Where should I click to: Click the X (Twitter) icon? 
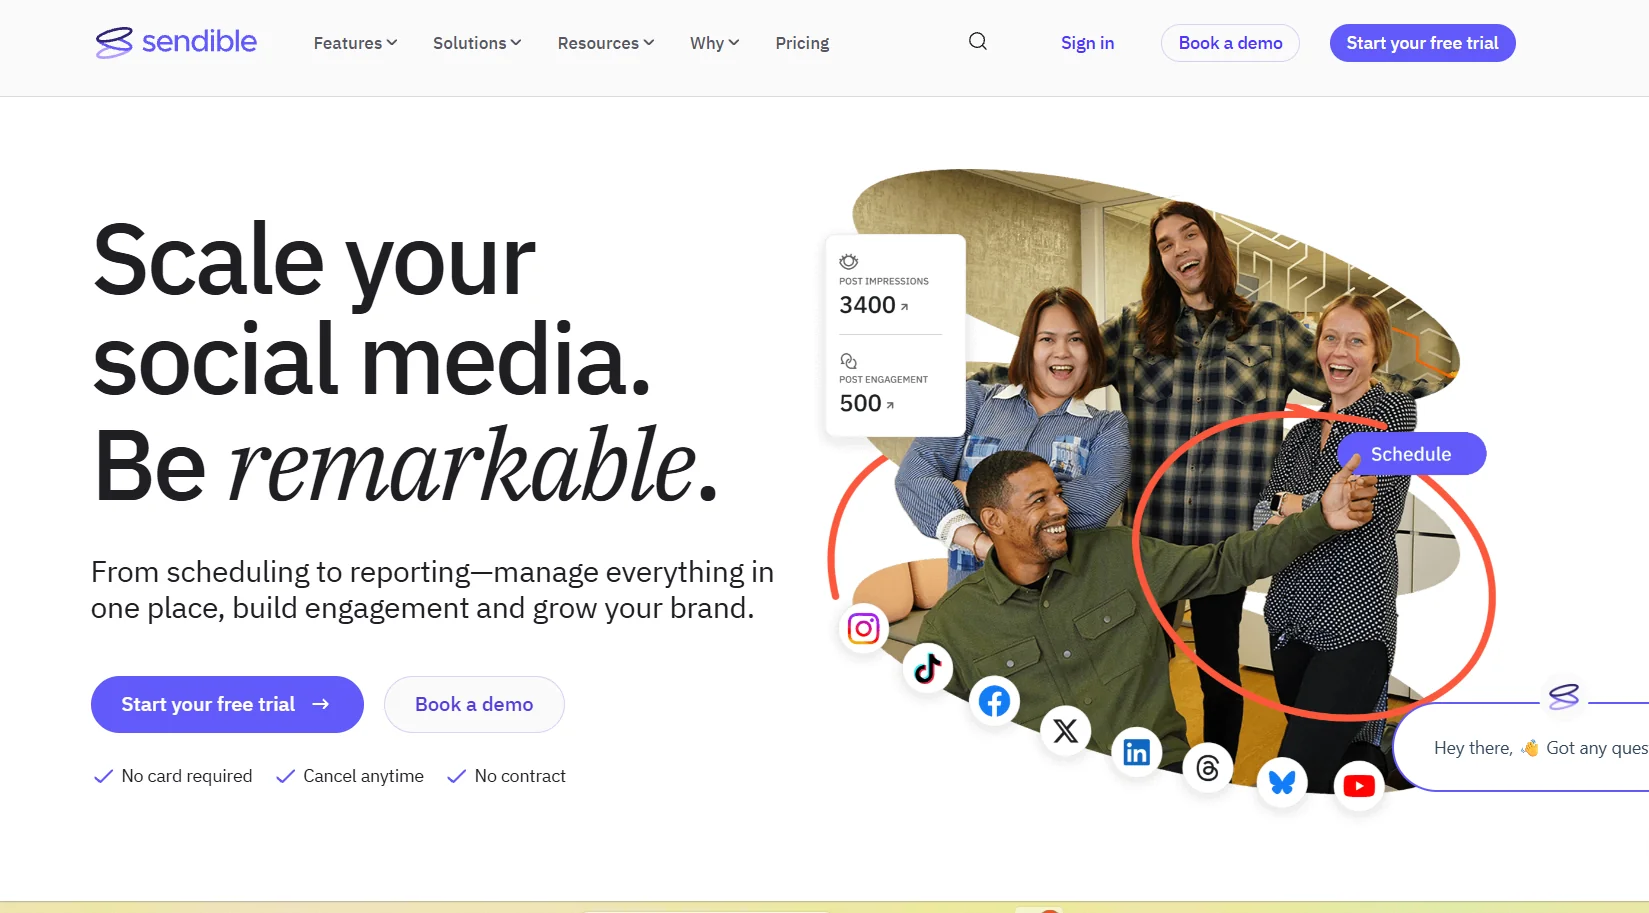[x=1065, y=731]
